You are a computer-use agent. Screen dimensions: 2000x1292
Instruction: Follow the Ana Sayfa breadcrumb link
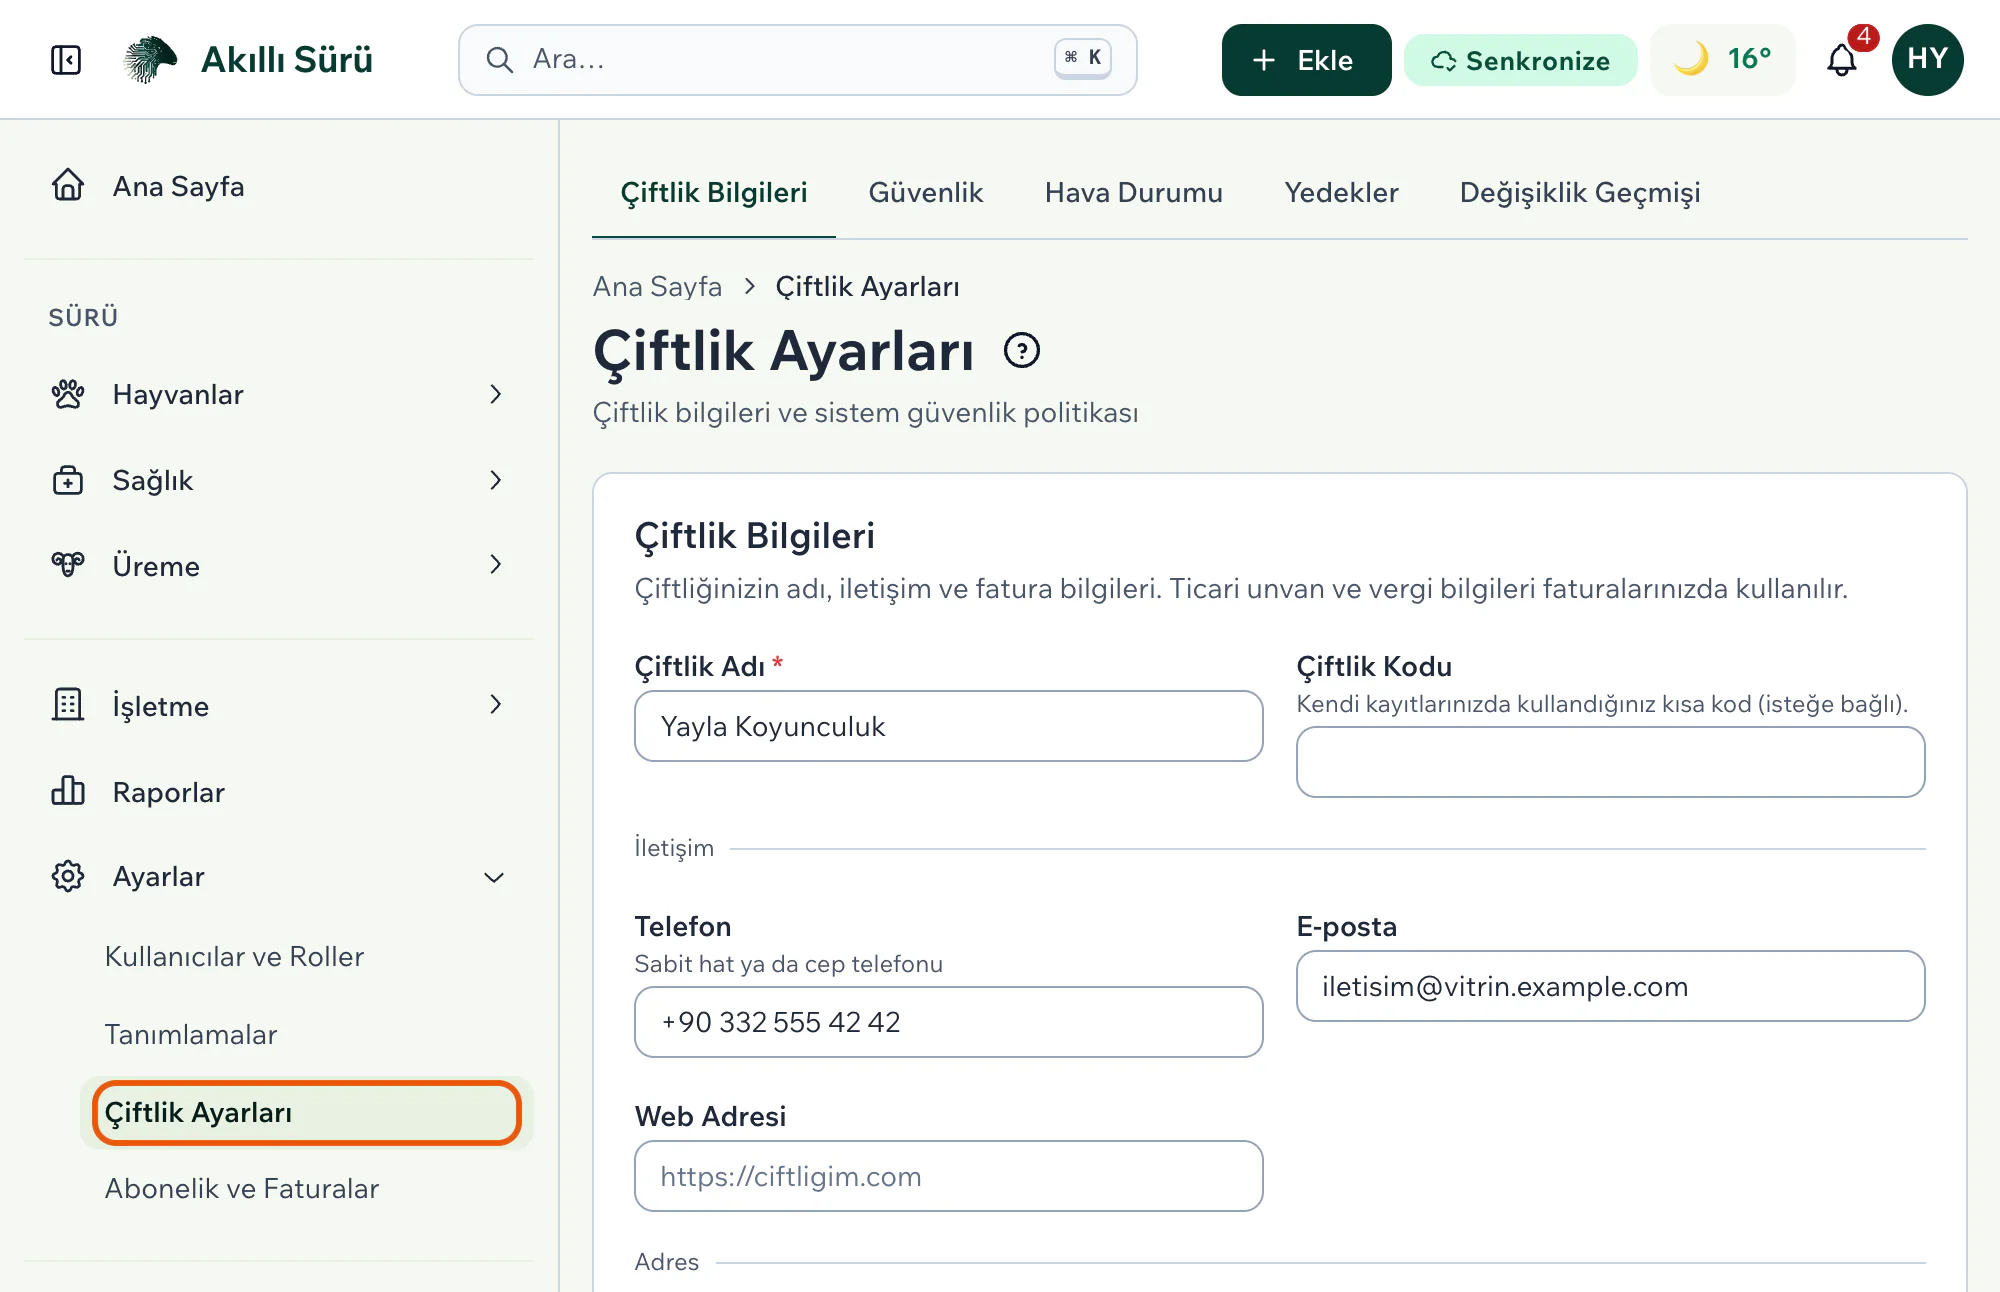(657, 287)
